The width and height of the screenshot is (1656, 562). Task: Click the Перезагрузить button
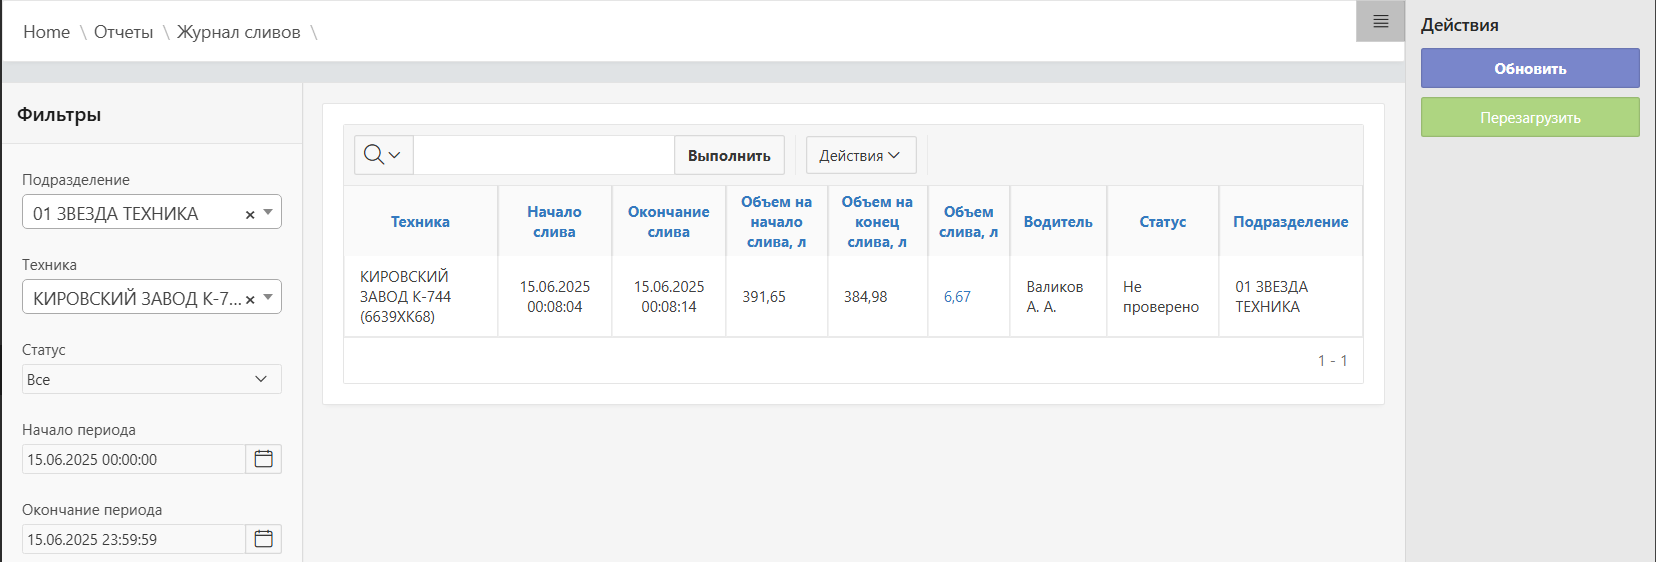point(1529,117)
